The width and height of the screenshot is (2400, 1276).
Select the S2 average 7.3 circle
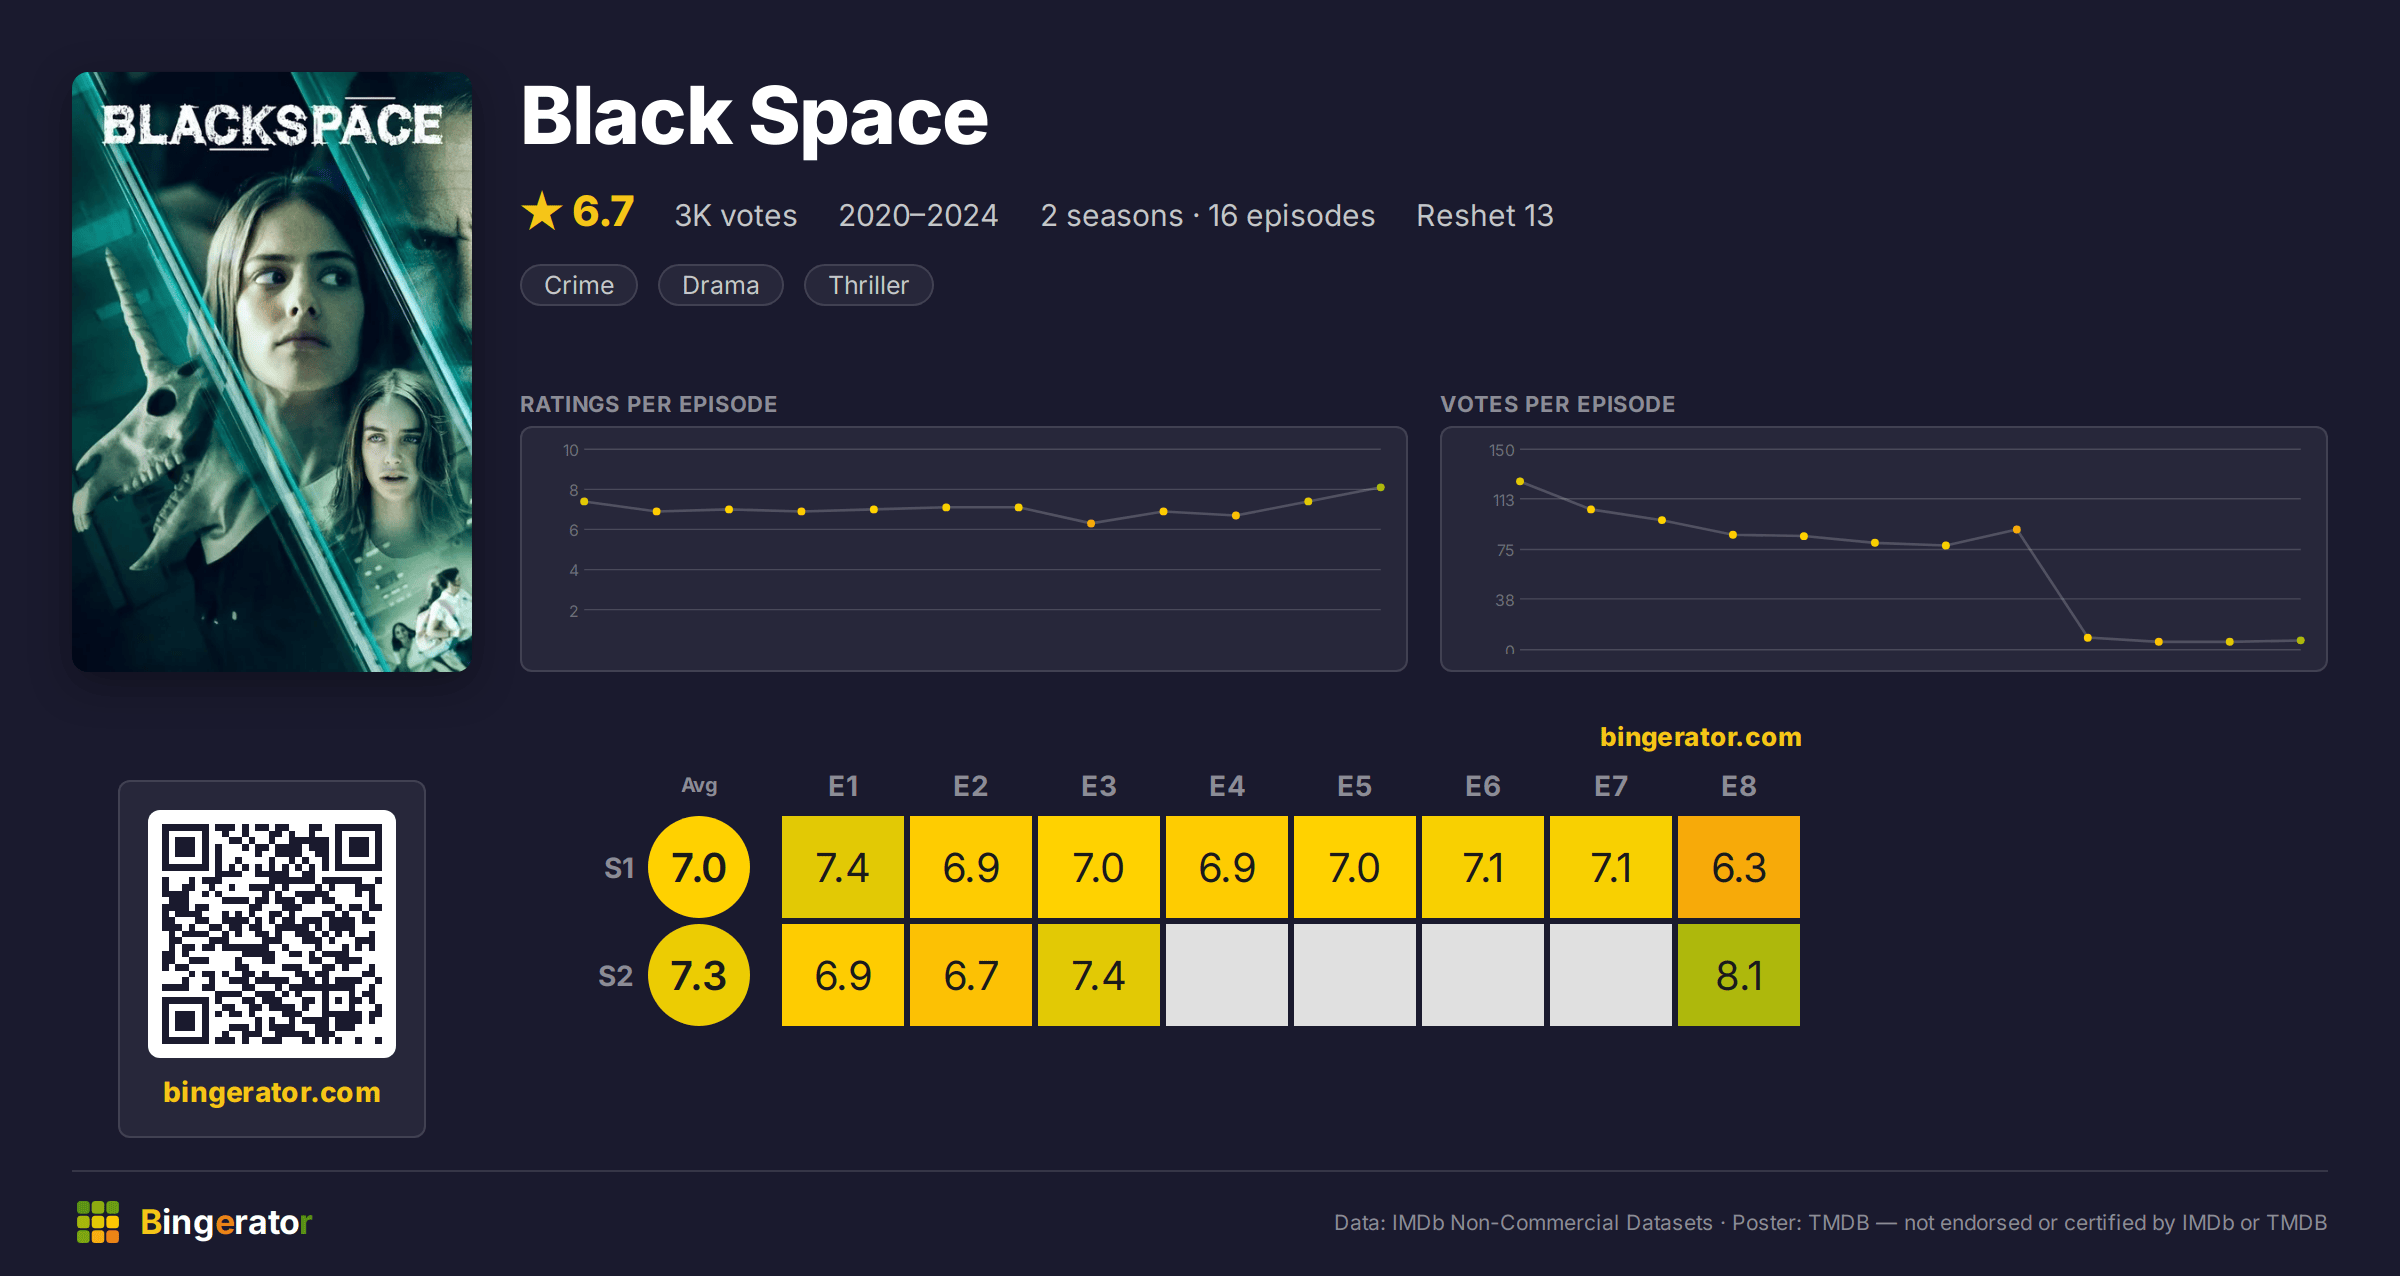pos(699,975)
